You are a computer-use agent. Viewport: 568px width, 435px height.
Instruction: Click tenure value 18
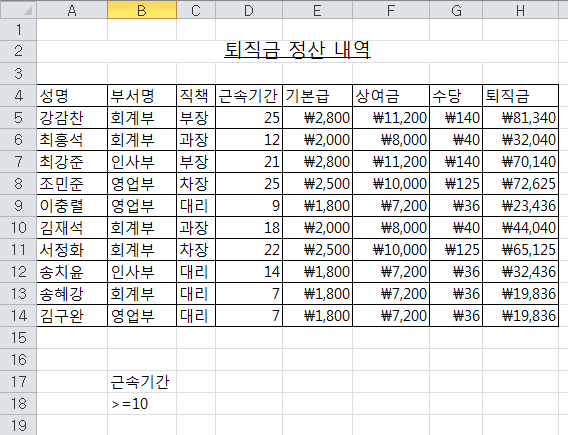pos(249,228)
